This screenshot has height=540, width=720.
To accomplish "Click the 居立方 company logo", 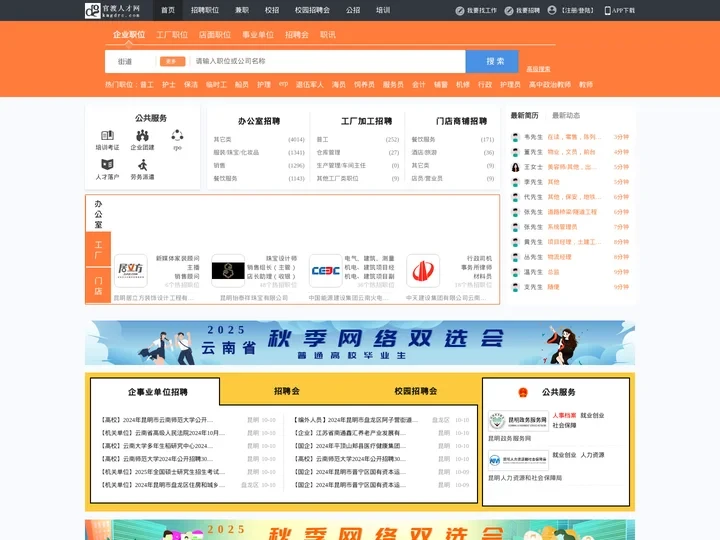I will pos(131,270).
